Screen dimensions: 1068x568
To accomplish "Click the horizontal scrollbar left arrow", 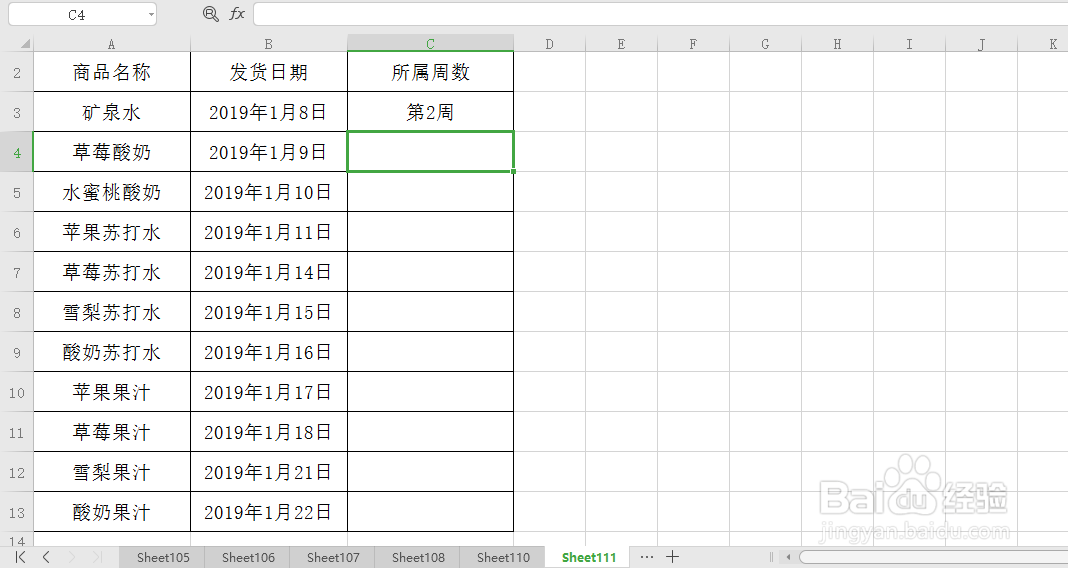I will [788, 557].
